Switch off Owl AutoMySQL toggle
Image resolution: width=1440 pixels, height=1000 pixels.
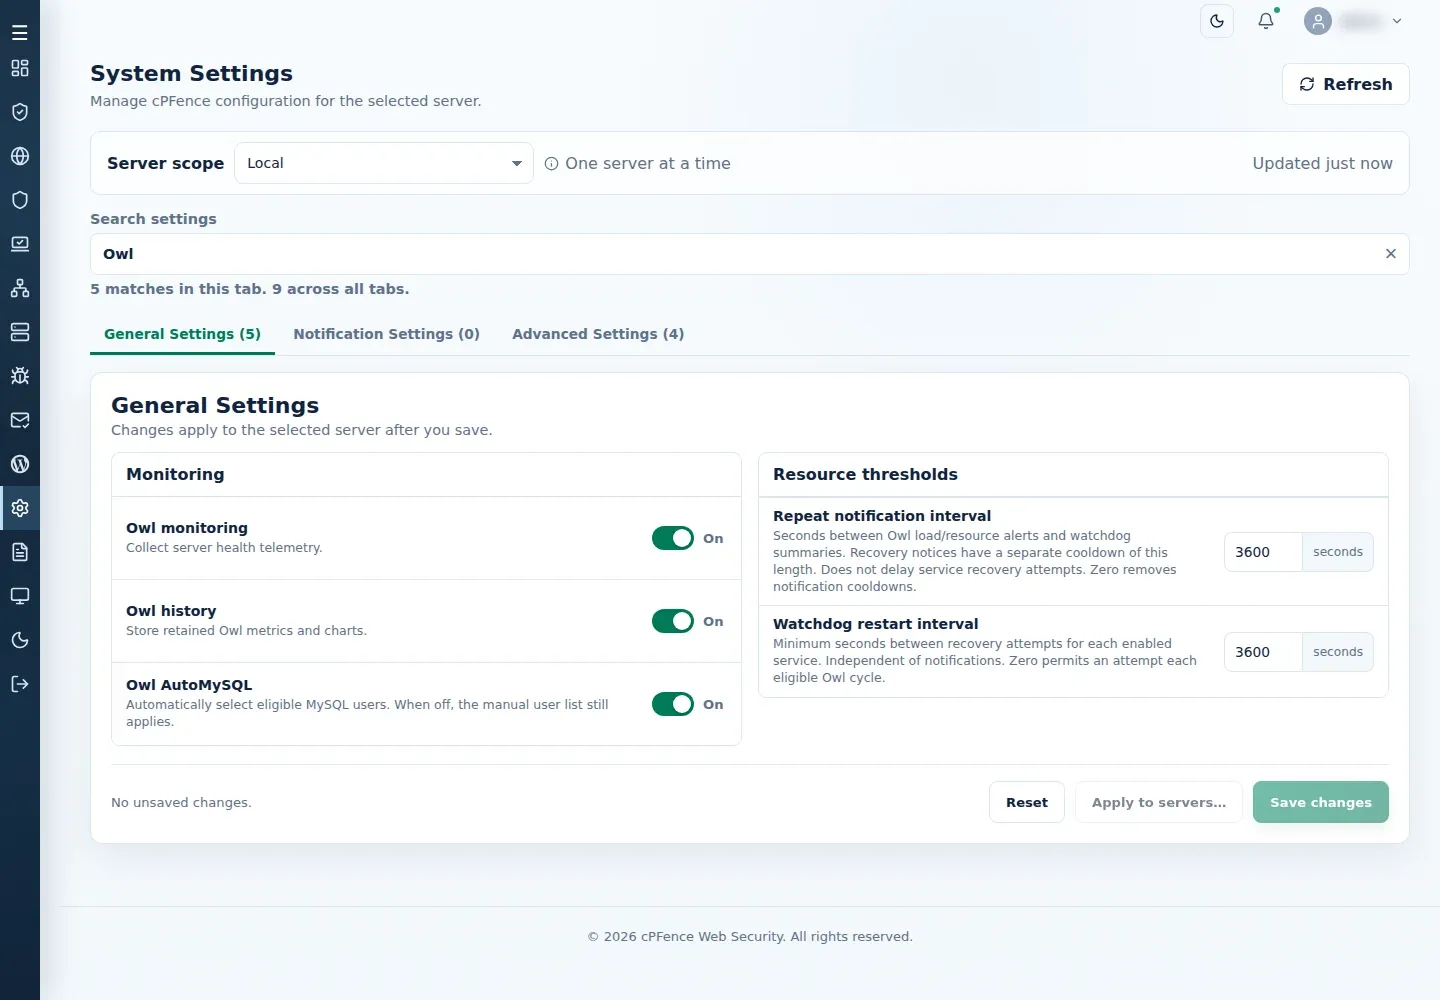coord(673,704)
